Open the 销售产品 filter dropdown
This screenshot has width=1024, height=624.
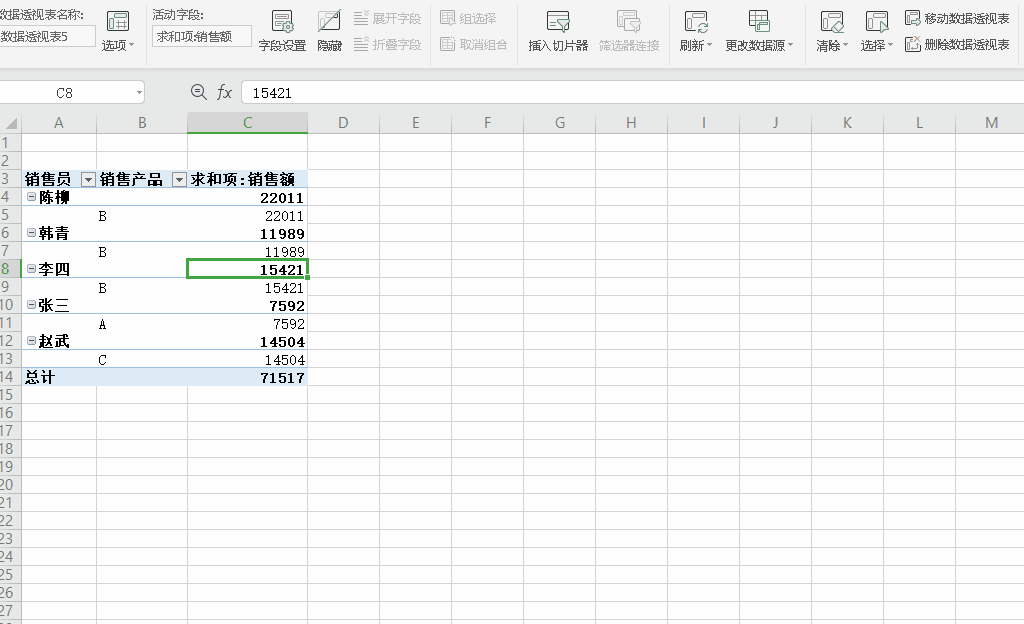pyautogui.click(x=179, y=180)
